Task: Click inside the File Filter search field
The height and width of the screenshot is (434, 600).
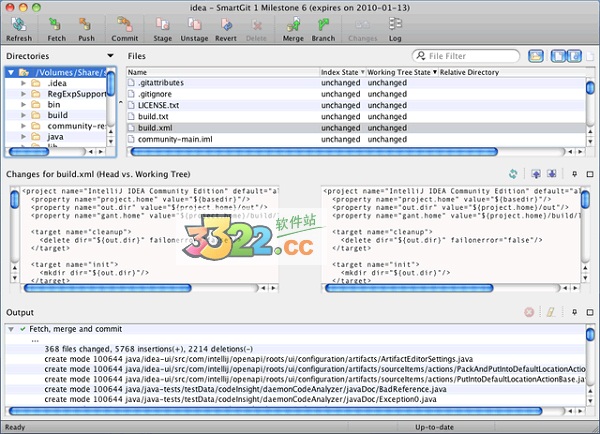Action: 466,56
